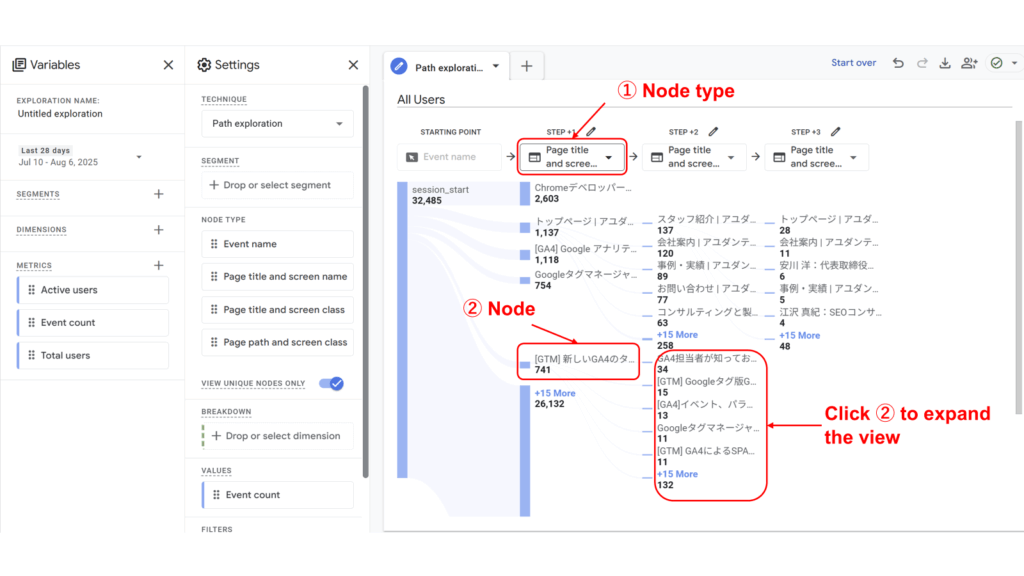Click Event count under Values

pos(278,494)
